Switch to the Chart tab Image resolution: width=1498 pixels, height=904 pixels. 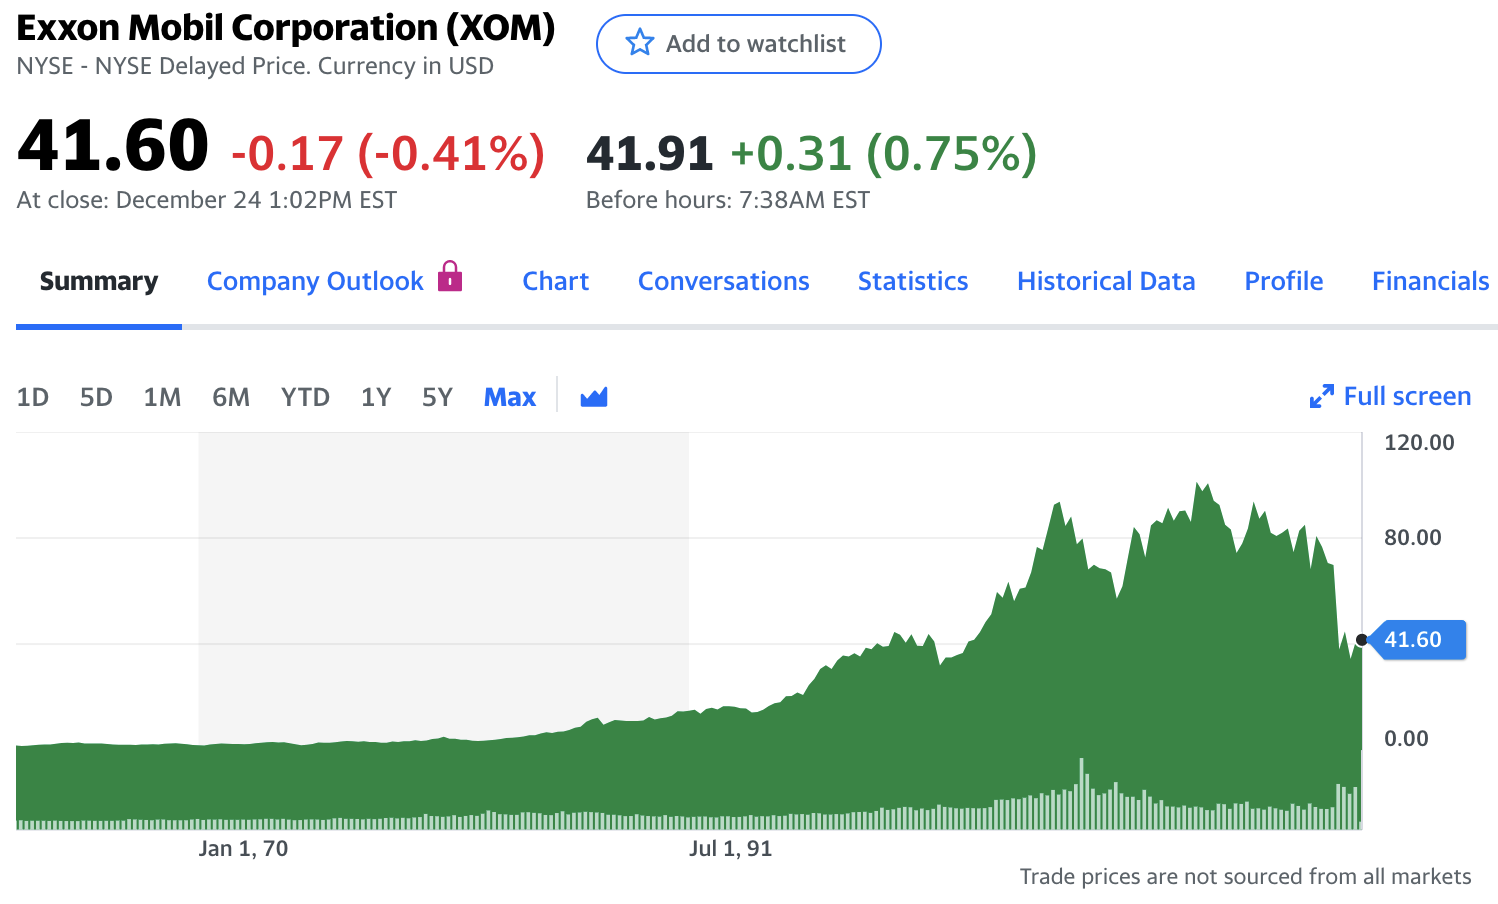[555, 282]
